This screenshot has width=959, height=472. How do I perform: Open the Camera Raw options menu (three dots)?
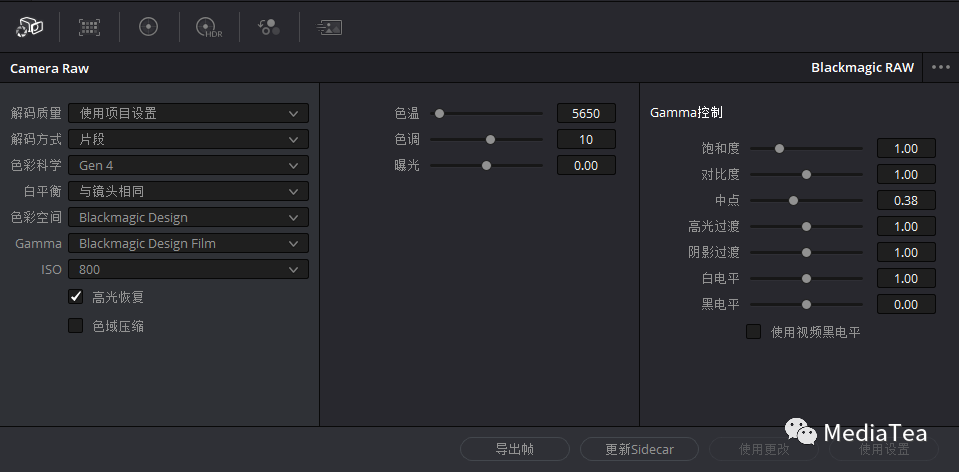tap(941, 67)
